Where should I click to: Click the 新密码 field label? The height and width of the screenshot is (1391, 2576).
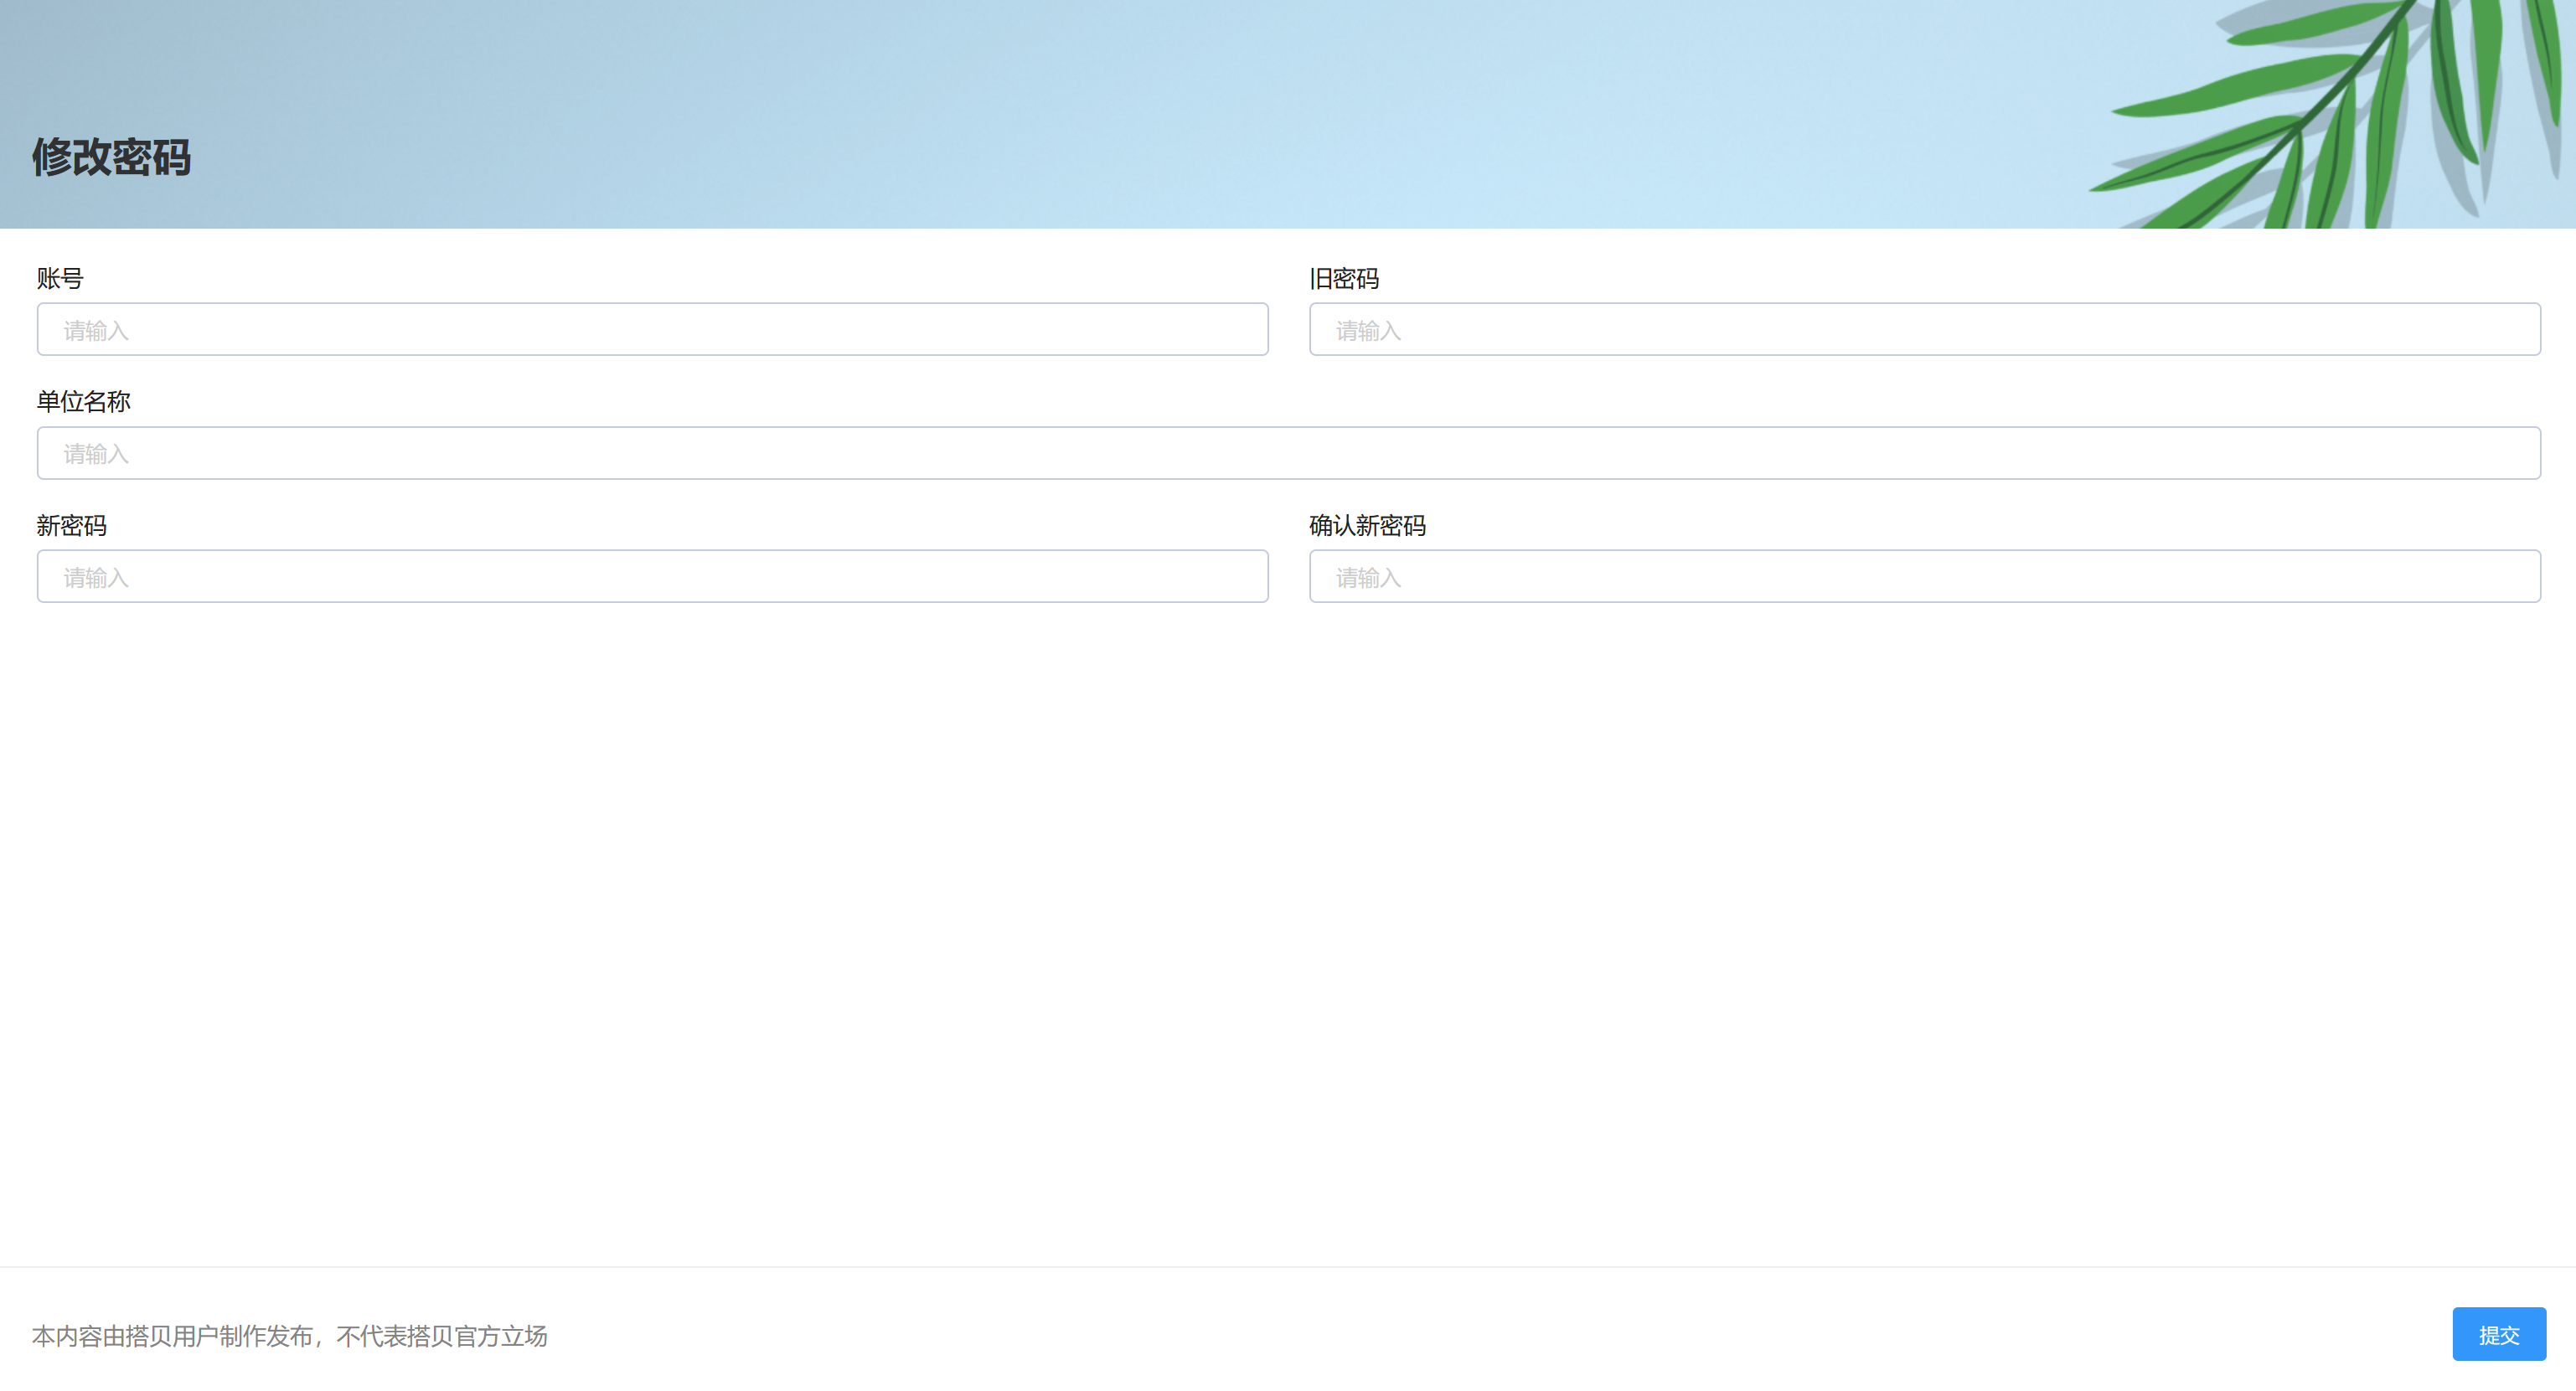[71, 526]
